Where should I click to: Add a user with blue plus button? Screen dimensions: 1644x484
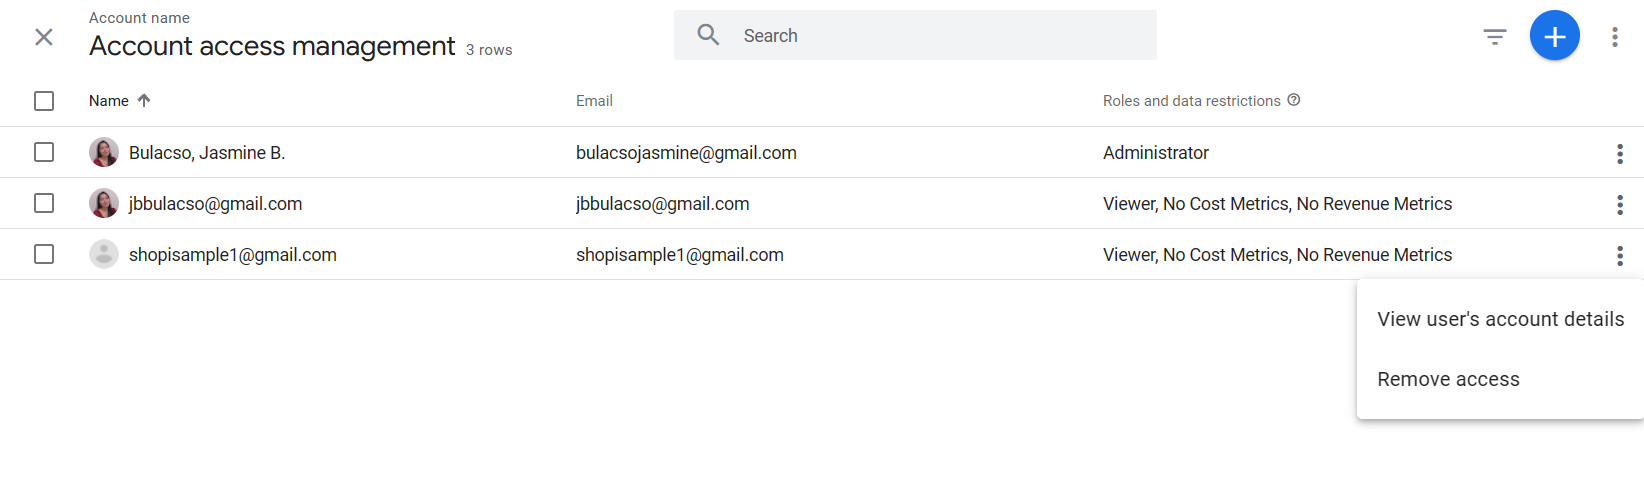1555,36
